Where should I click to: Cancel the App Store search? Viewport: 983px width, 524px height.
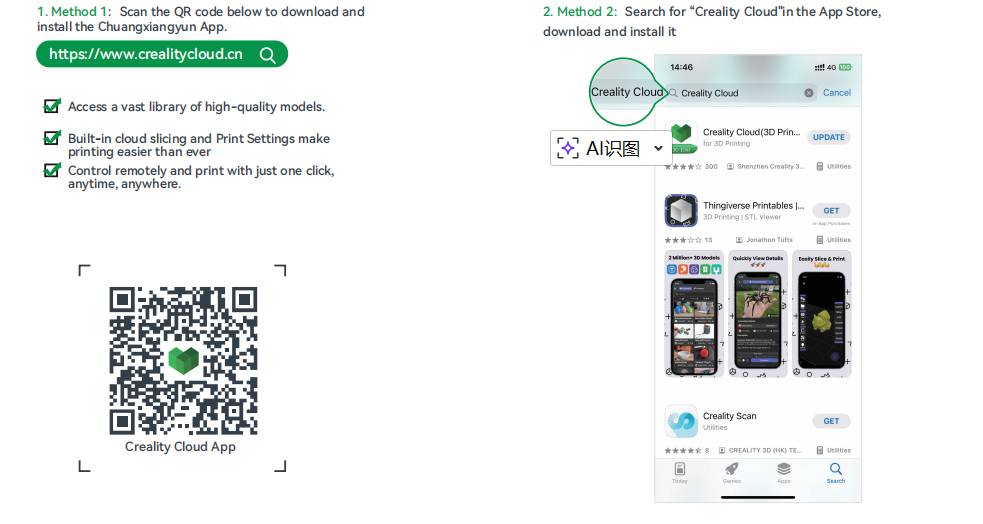pyautogui.click(x=837, y=93)
